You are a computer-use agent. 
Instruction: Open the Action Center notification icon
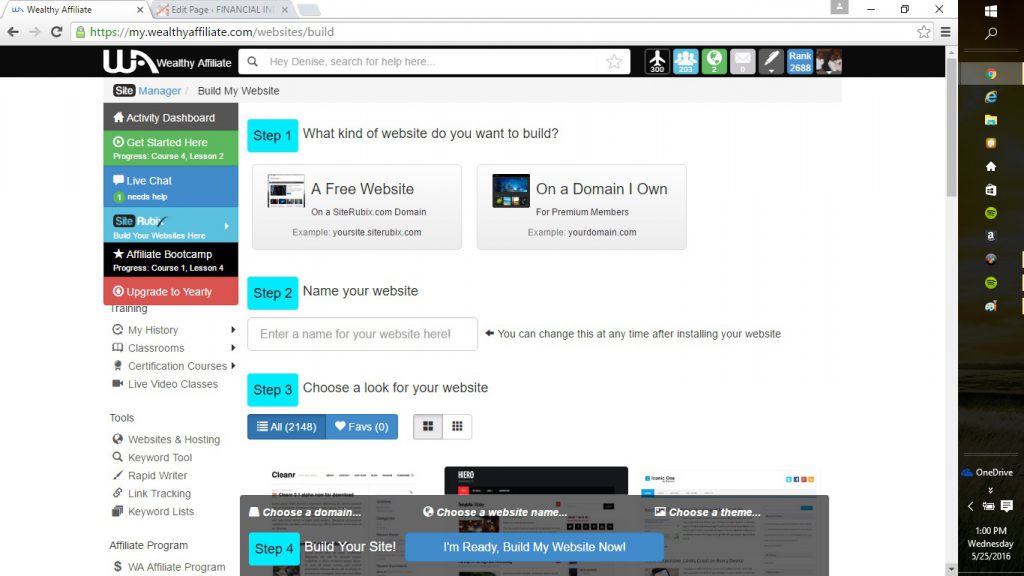pos(1006,506)
